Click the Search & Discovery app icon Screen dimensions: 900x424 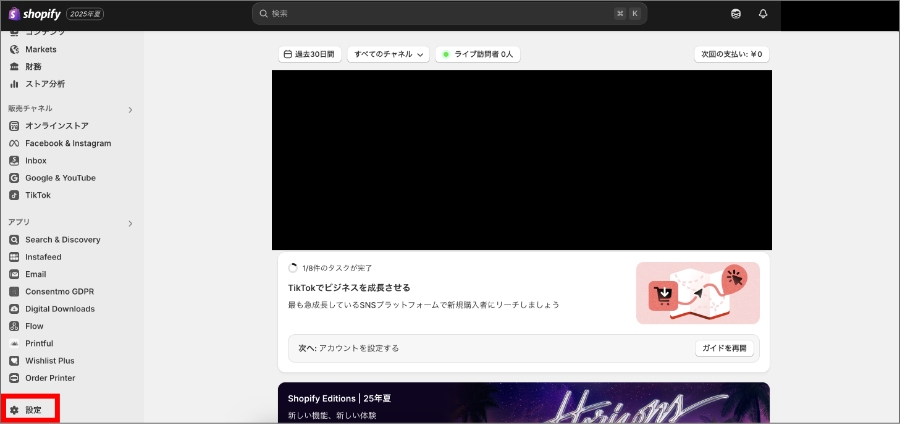14,240
